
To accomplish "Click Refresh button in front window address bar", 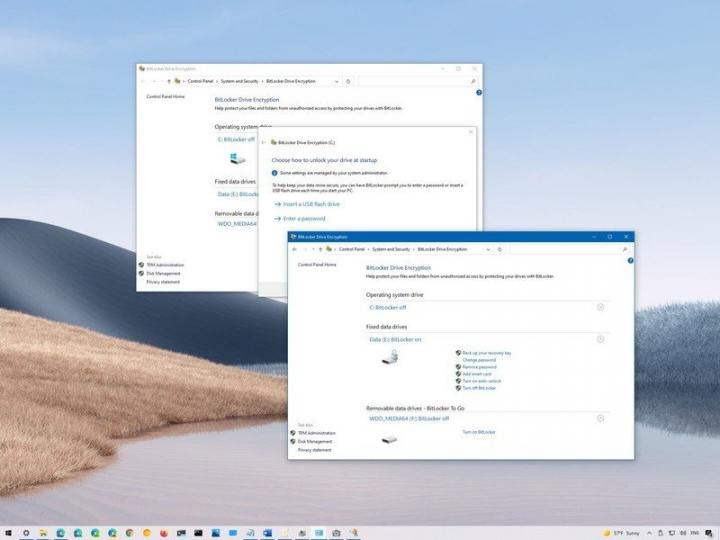I will pos(500,249).
